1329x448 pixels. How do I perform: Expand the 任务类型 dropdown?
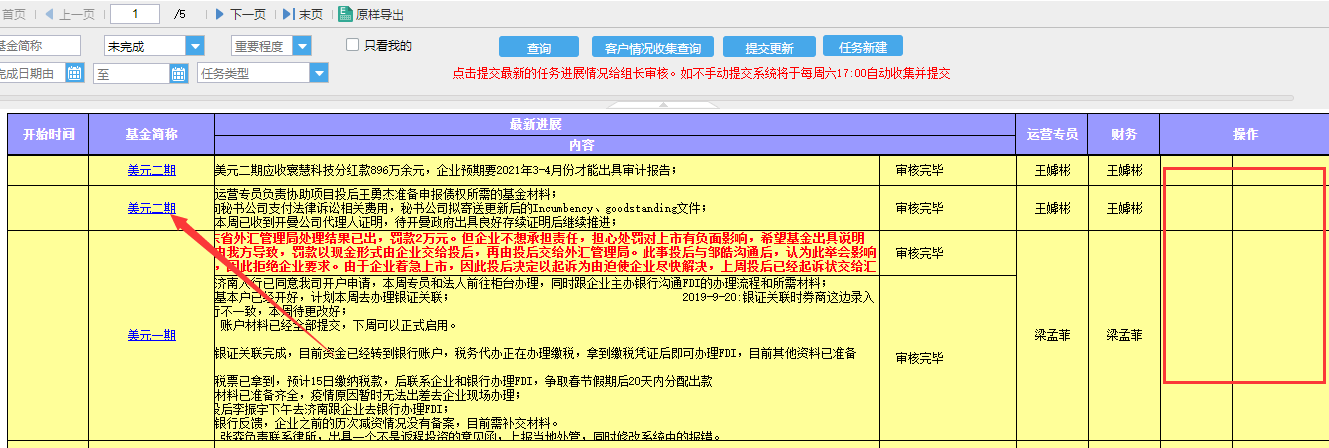click(318, 73)
